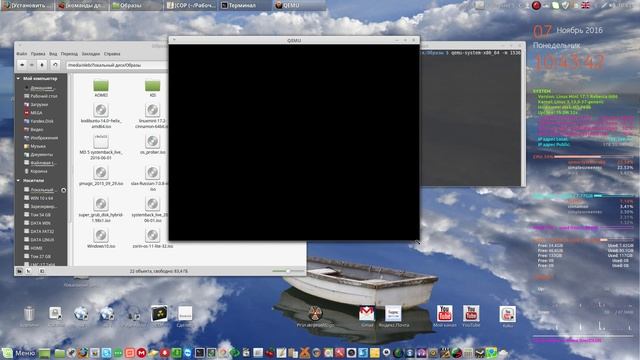Open the Яндекс.Почта desktop shortcut
640x360 pixels.
(x=393, y=316)
